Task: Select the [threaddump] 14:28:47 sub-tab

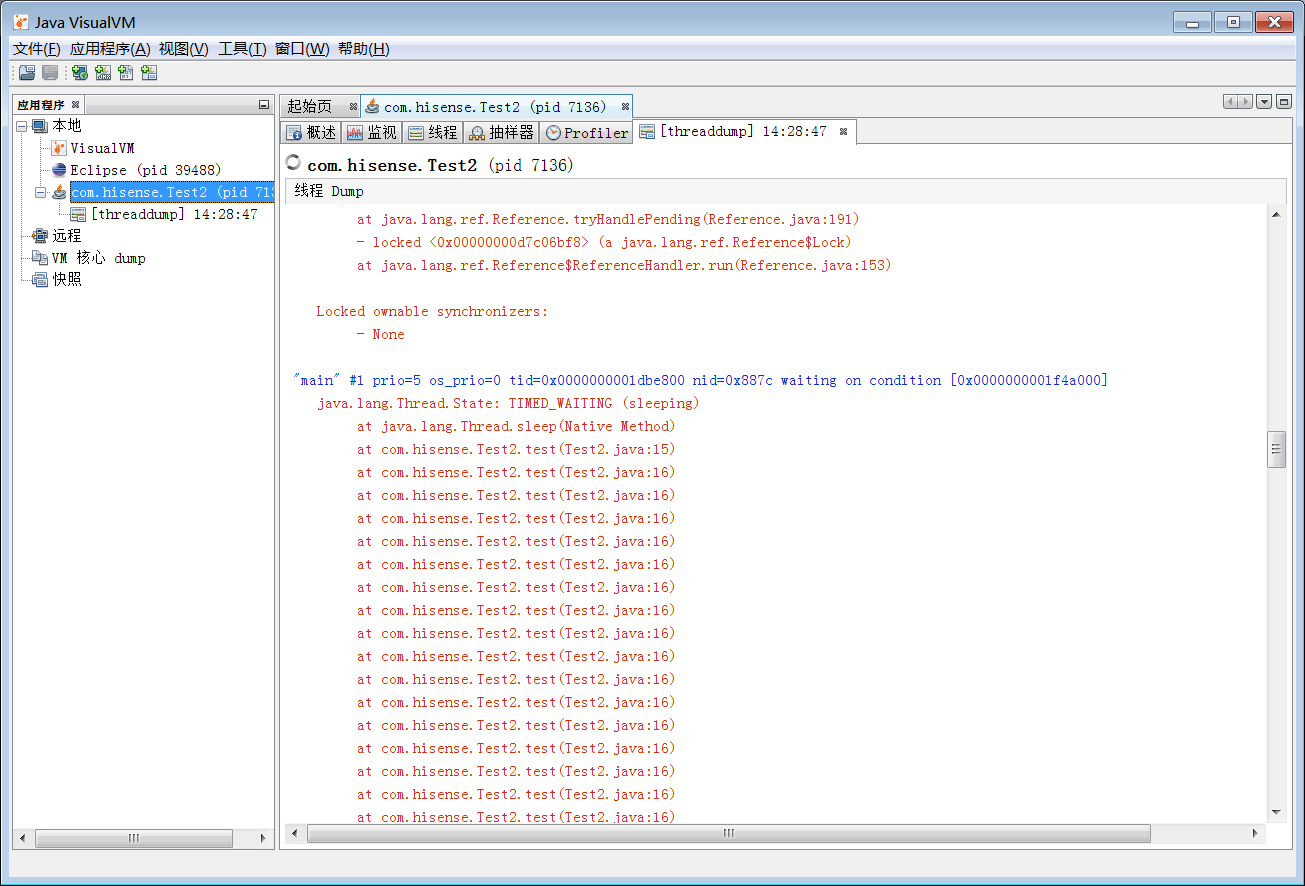Action: click(x=743, y=131)
